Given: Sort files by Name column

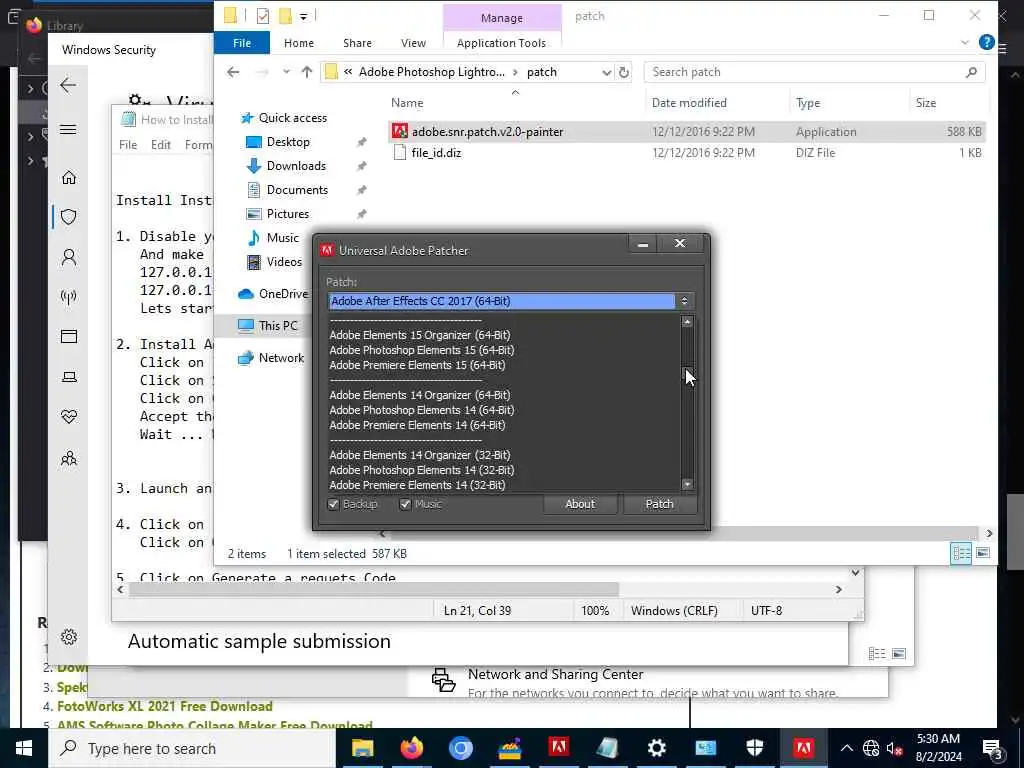Looking at the screenshot, I should point(407,103).
